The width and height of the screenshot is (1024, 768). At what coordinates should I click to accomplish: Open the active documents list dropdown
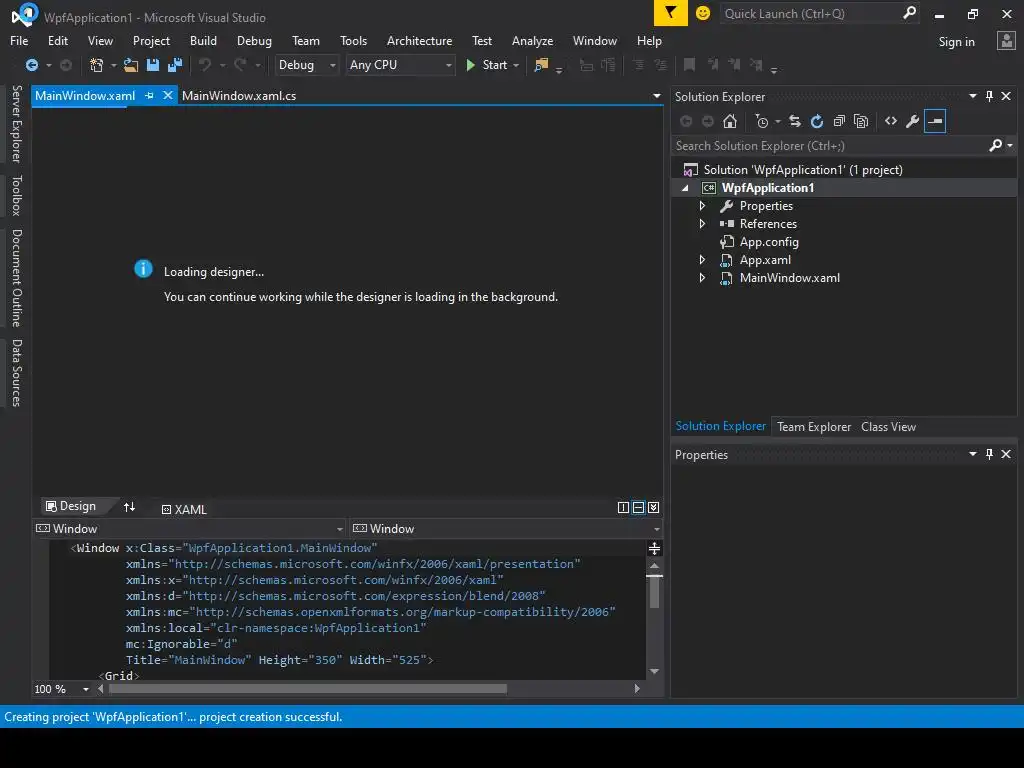coord(656,96)
